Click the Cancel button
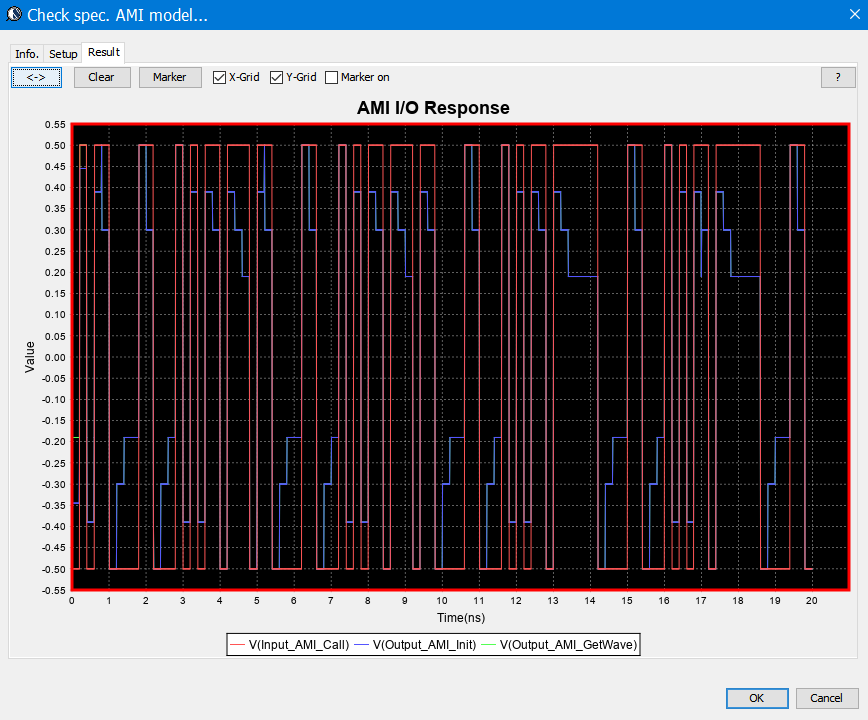The width and height of the screenshot is (868, 720). [826, 698]
